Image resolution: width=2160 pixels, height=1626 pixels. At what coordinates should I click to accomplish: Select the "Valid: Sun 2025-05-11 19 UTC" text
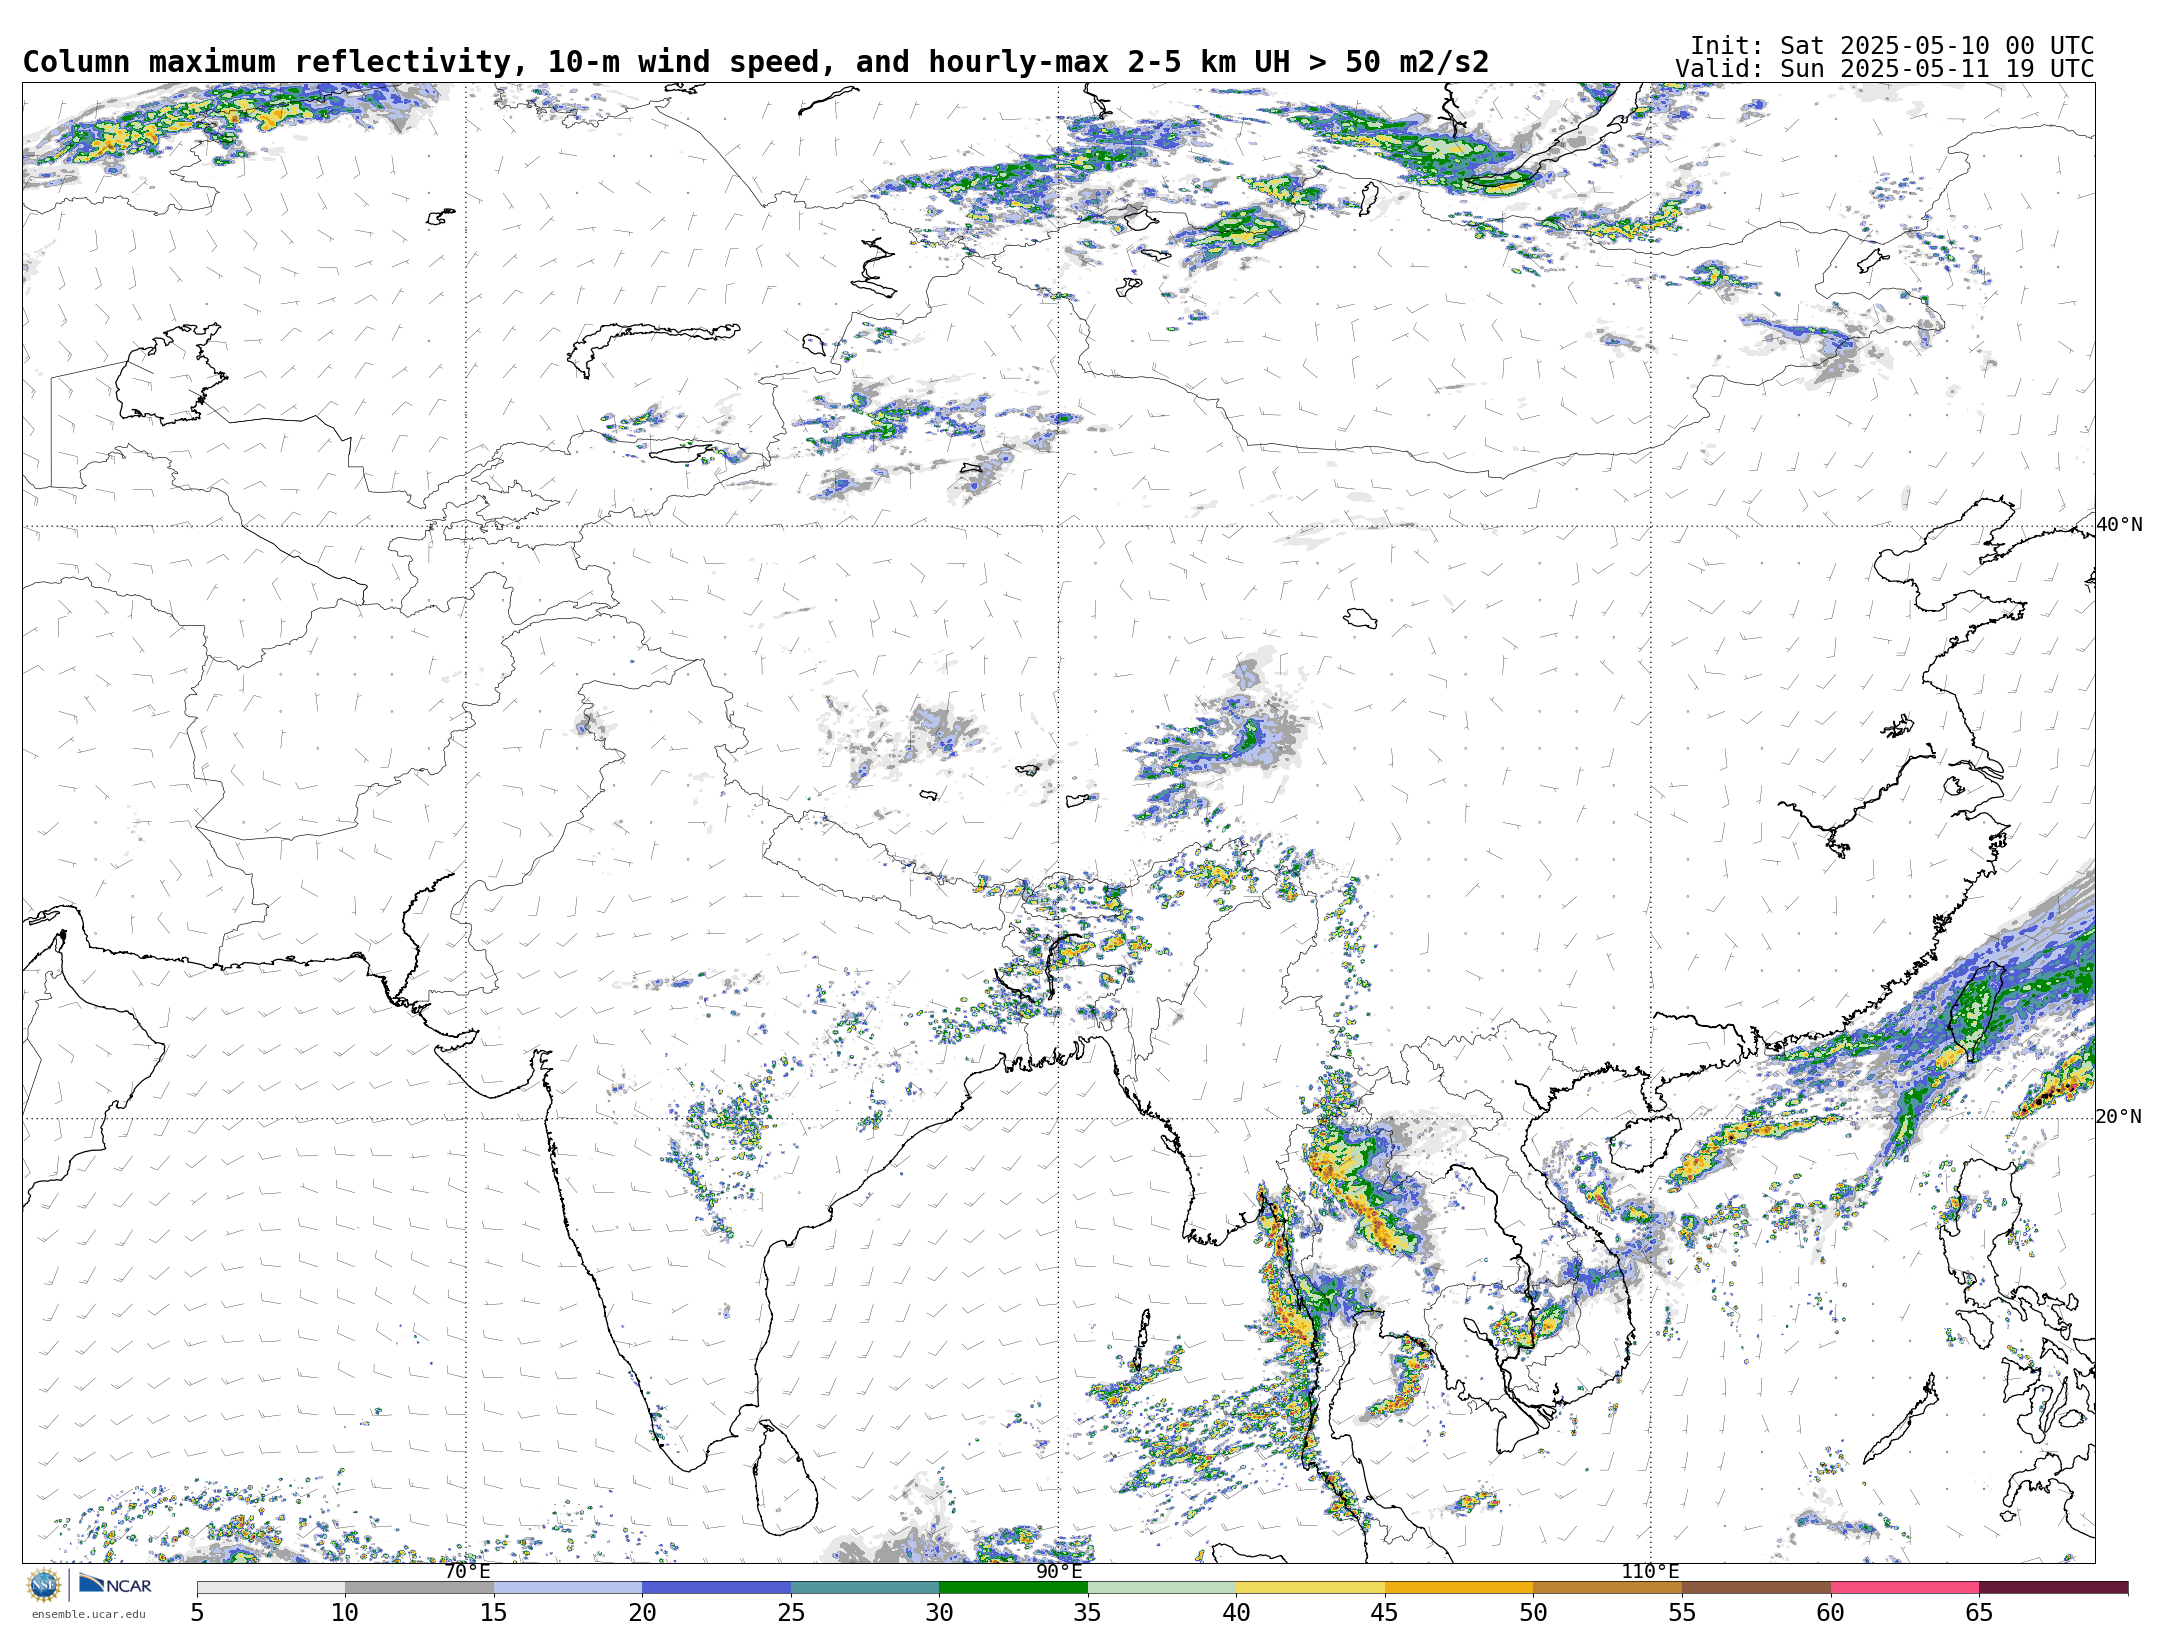1884,69
